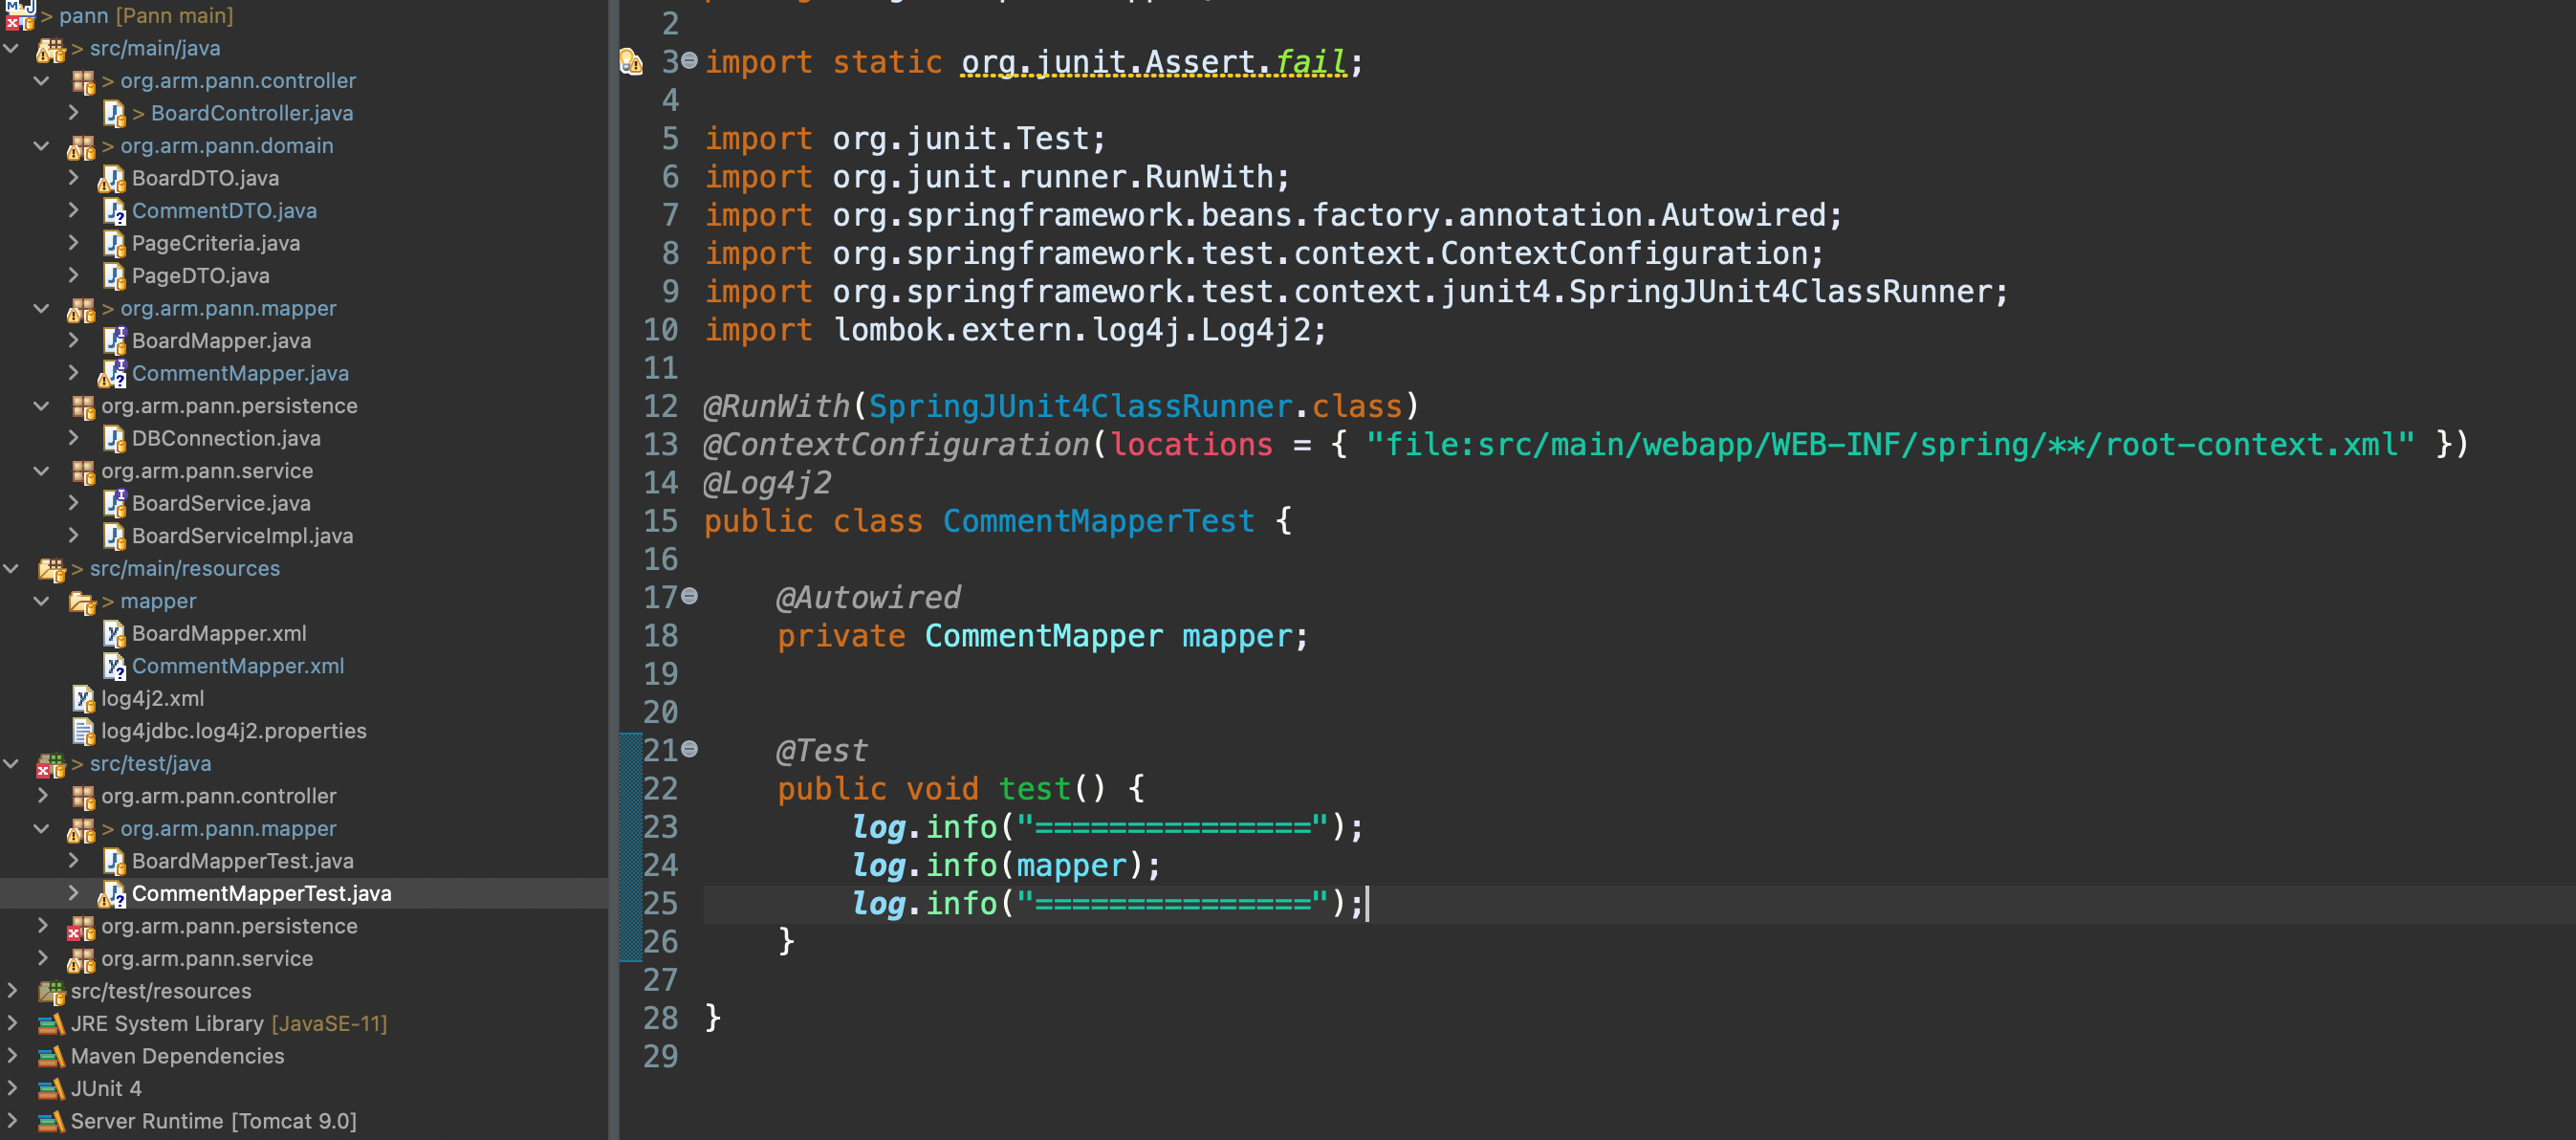2576x1140 pixels.
Task: Click the DBConnection.java class icon
Action: (x=114, y=439)
